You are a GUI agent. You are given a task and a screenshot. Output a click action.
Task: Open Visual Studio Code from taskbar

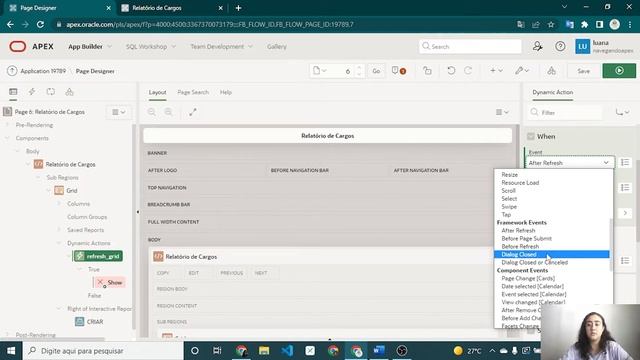coord(287,351)
